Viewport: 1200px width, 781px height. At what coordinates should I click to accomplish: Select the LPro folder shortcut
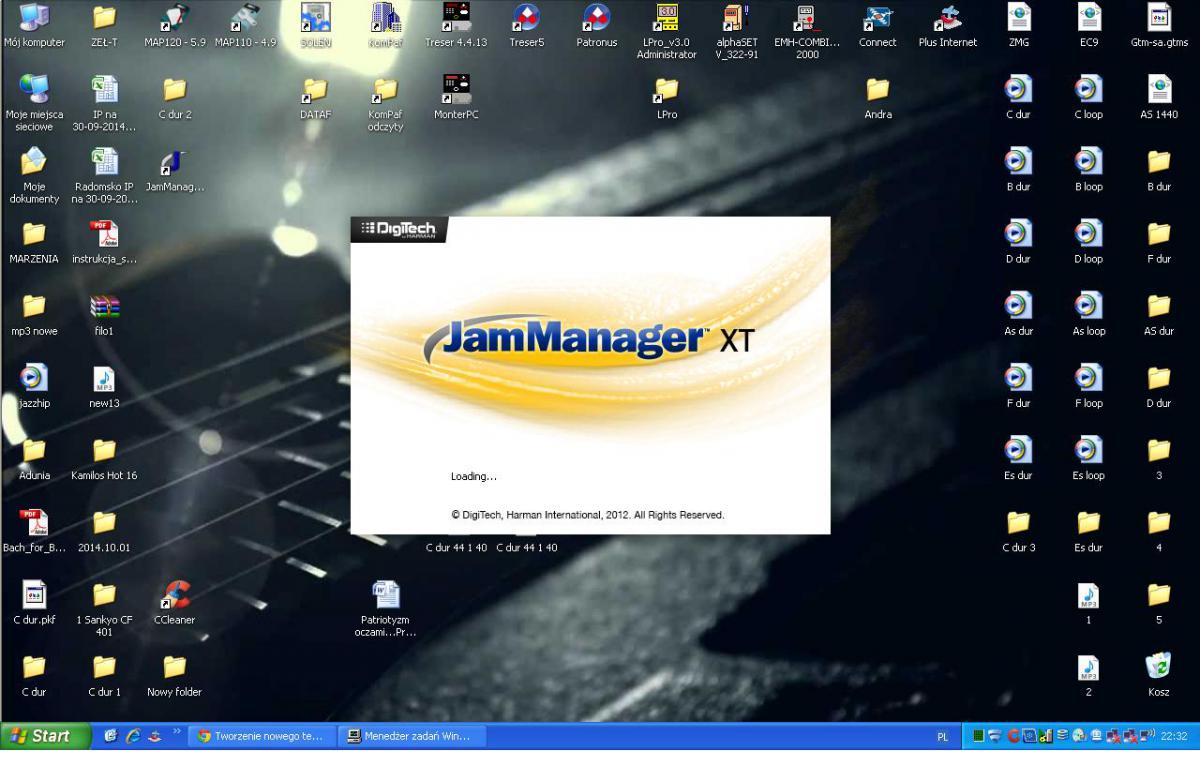[x=666, y=98]
